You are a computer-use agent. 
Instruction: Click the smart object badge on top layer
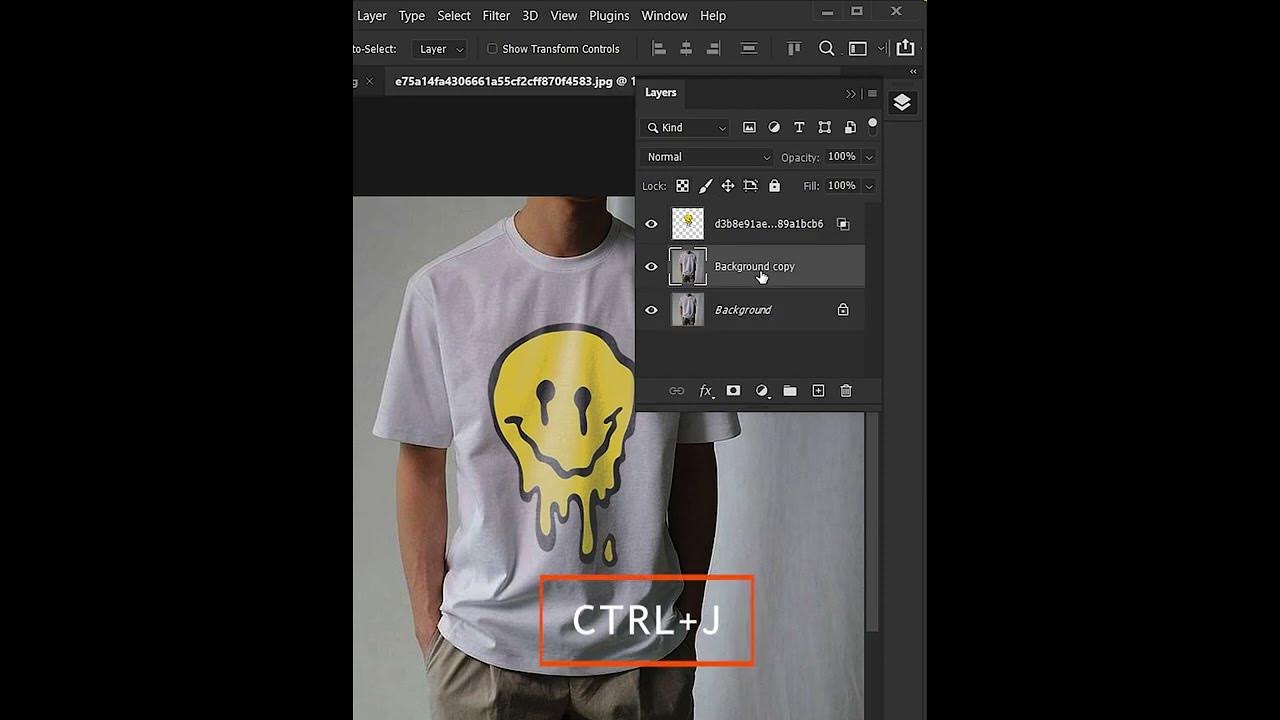[x=843, y=224]
